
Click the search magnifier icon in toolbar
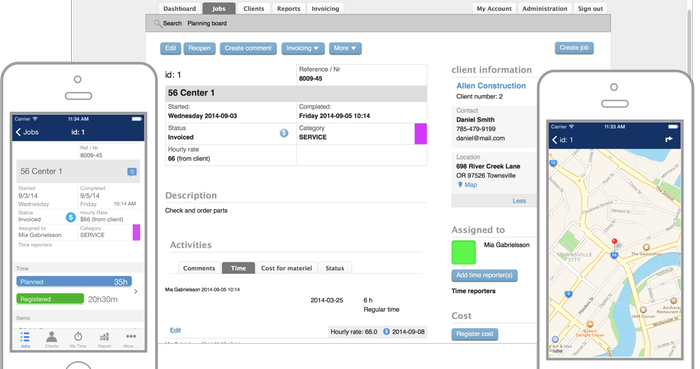pyautogui.click(x=157, y=23)
